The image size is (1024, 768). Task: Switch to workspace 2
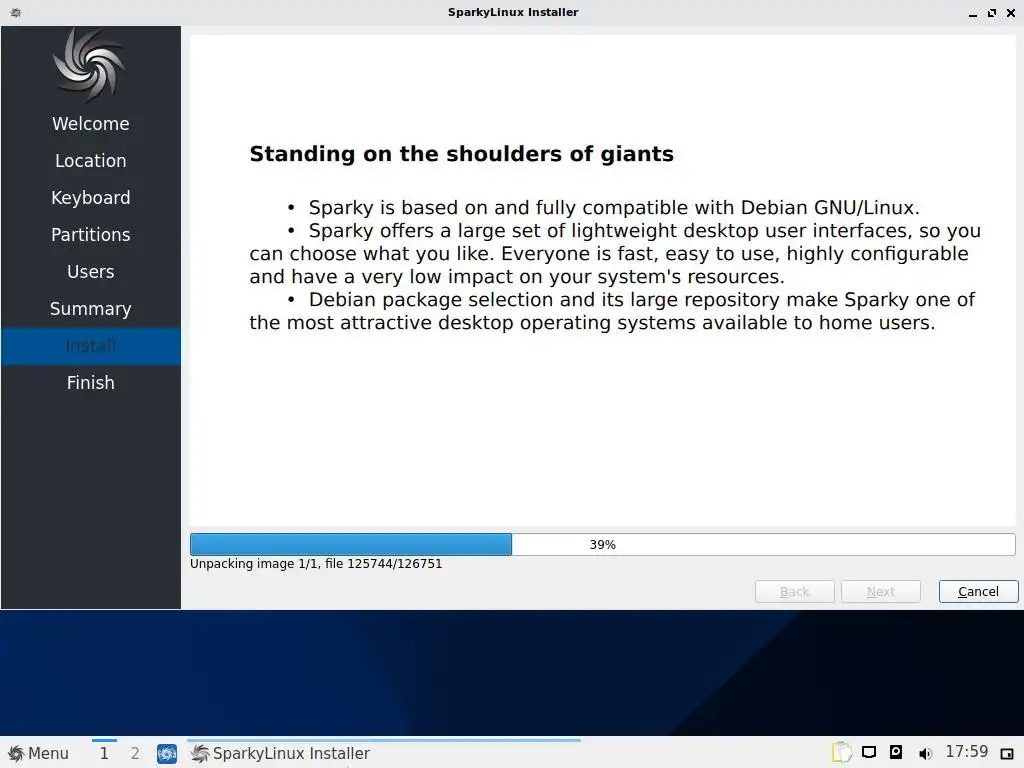point(135,753)
